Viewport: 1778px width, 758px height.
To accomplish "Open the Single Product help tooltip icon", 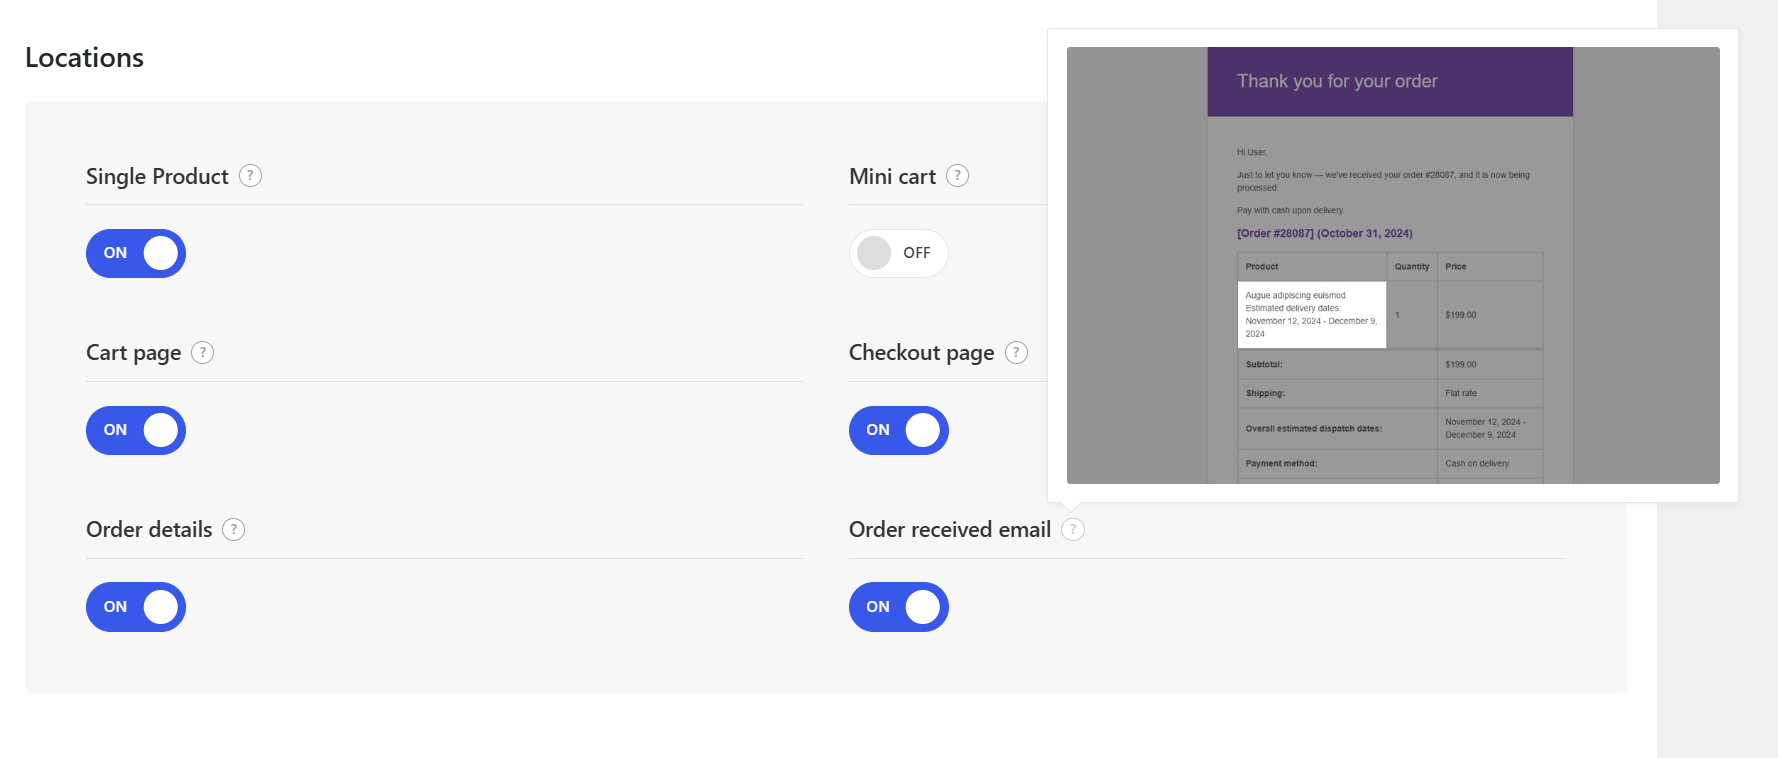I will click(251, 176).
